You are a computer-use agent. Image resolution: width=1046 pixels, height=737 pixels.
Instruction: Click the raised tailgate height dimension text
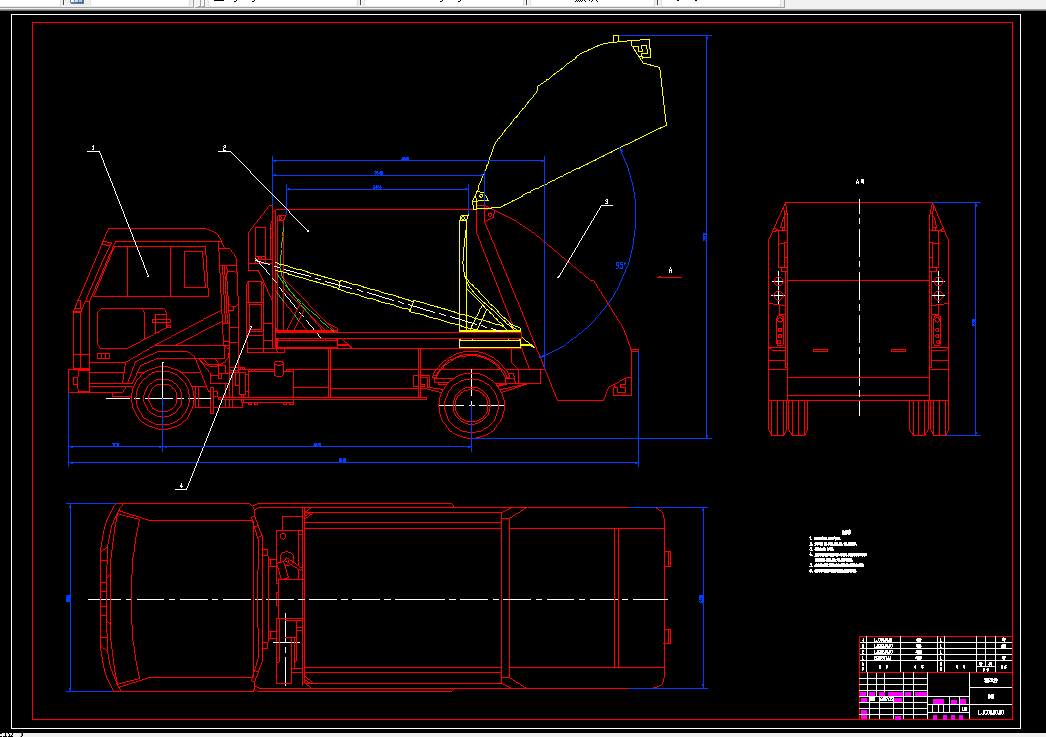coord(705,237)
